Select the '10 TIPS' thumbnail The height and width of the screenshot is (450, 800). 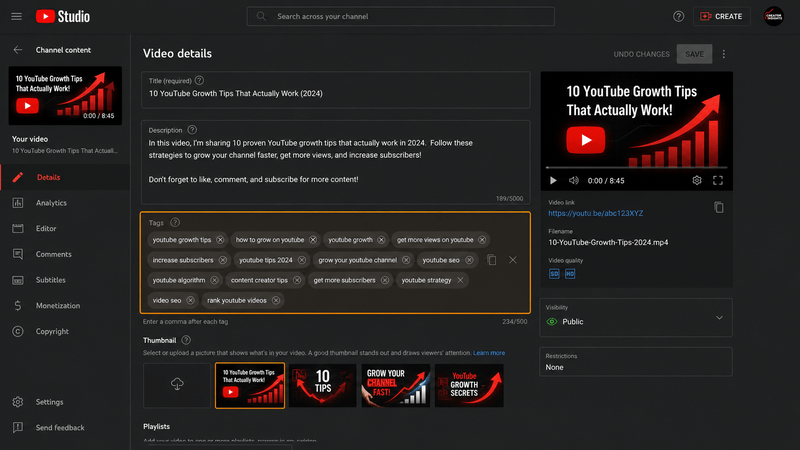click(x=322, y=385)
